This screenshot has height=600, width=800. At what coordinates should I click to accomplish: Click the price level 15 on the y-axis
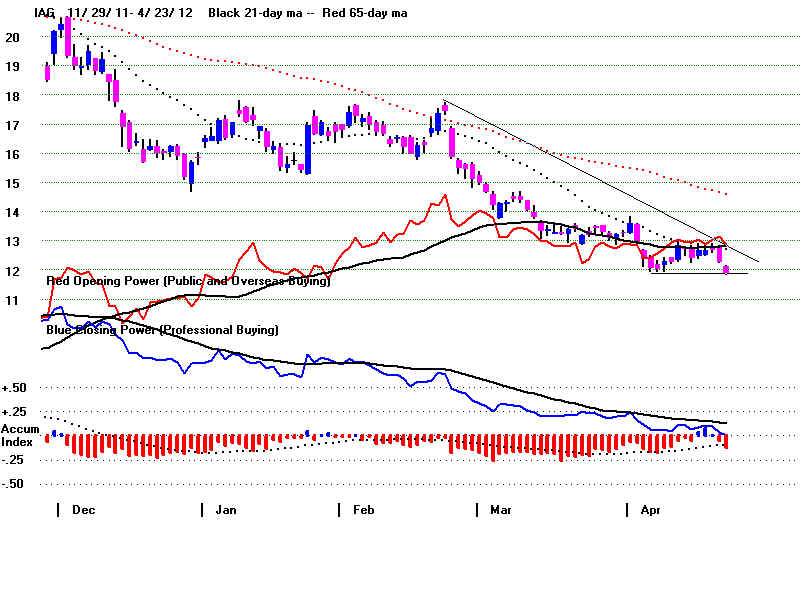tap(12, 184)
